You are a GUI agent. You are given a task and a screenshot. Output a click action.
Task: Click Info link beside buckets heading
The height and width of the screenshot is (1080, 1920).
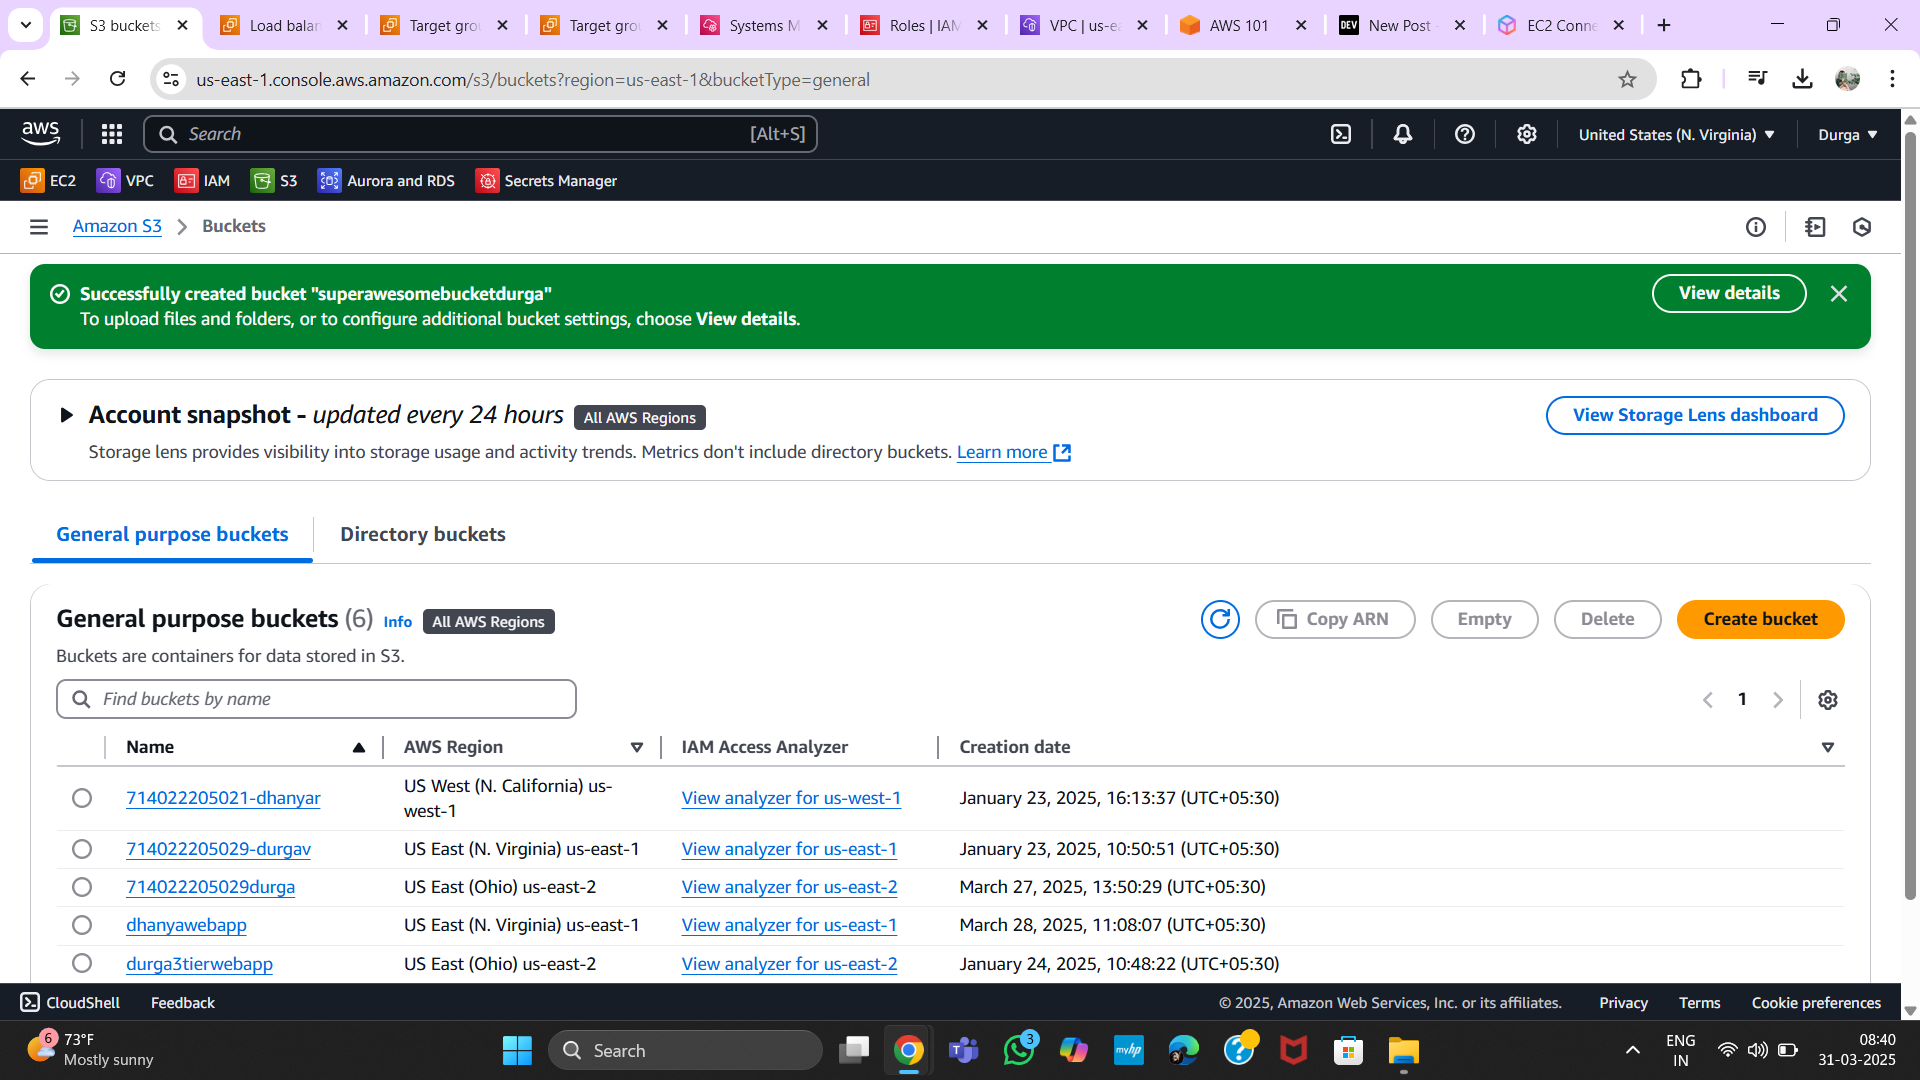[x=397, y=622]
